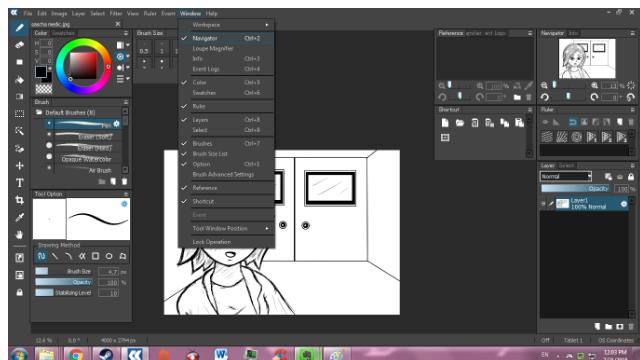Toggle the Ruler panel entry
Viewport: 640px width, 360px height.
coord(227,106)
